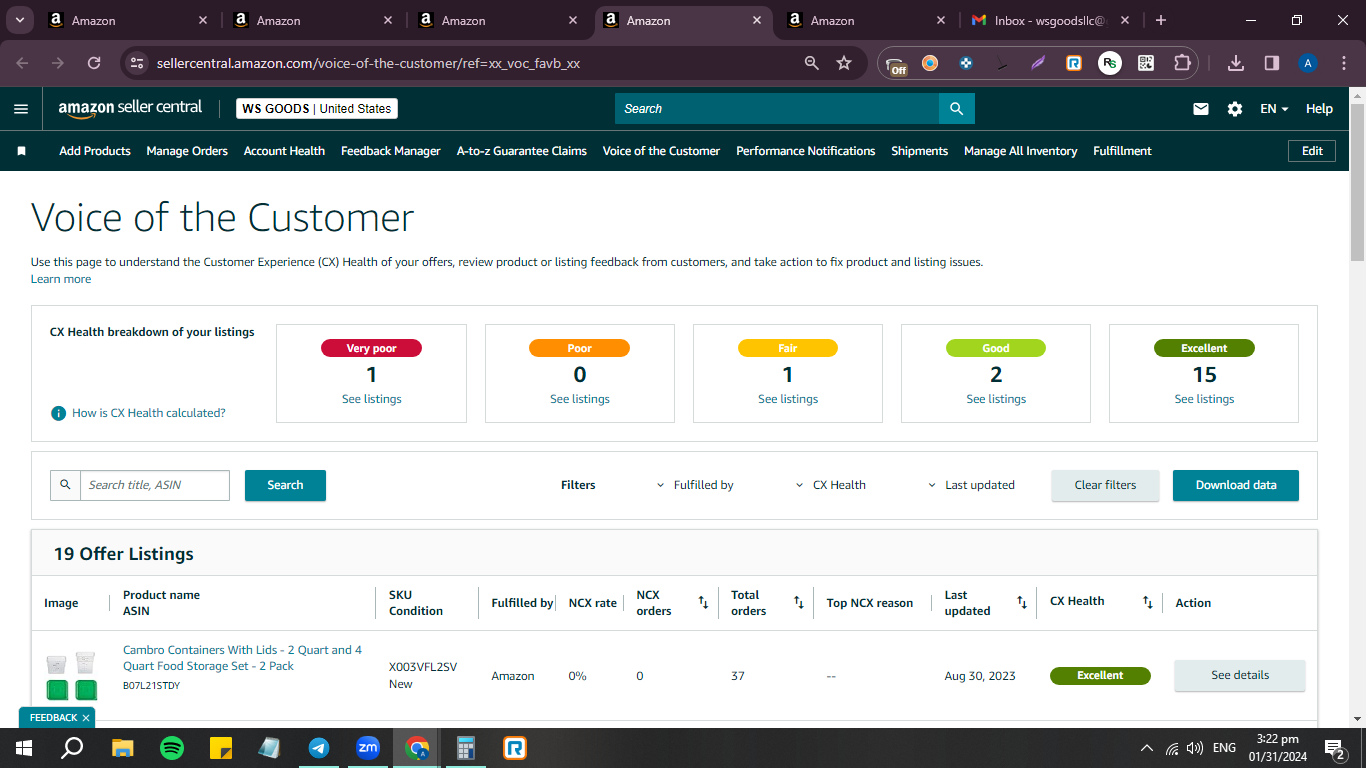
Task: Open A-to-z Guarantee Claims
Action: tap(522, 151)
